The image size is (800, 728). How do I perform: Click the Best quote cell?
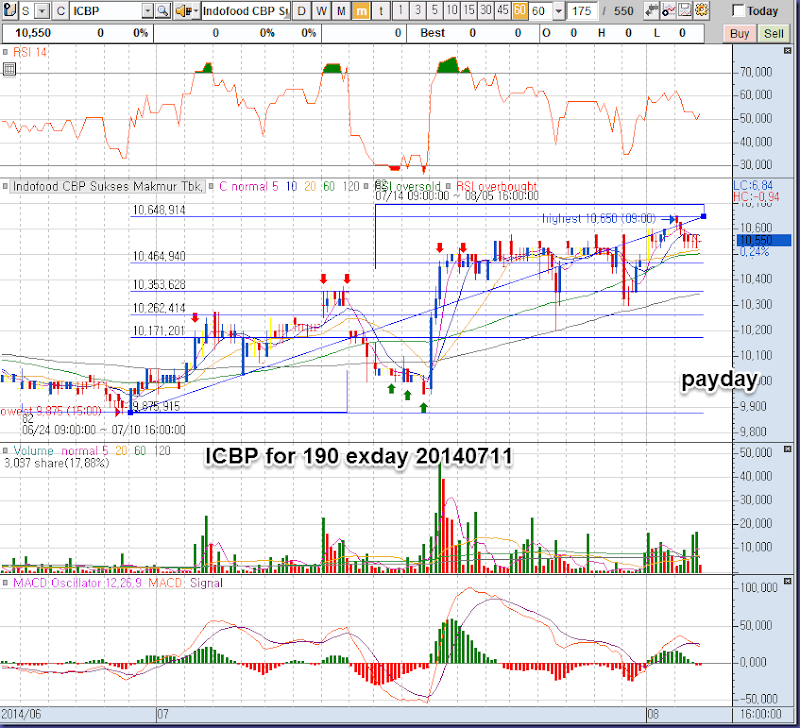click(433, 33)
